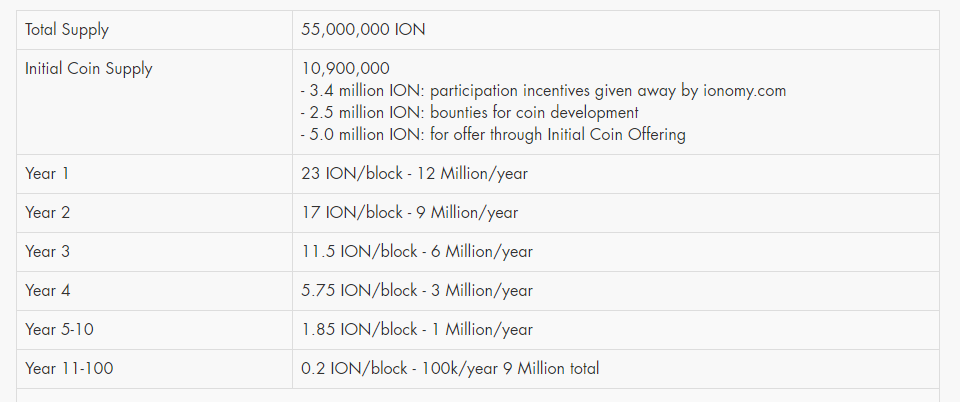Click the Total Supply label cell
Image resolution: width=960 pixels, height=402 pixels.
(x=154, y=30)
